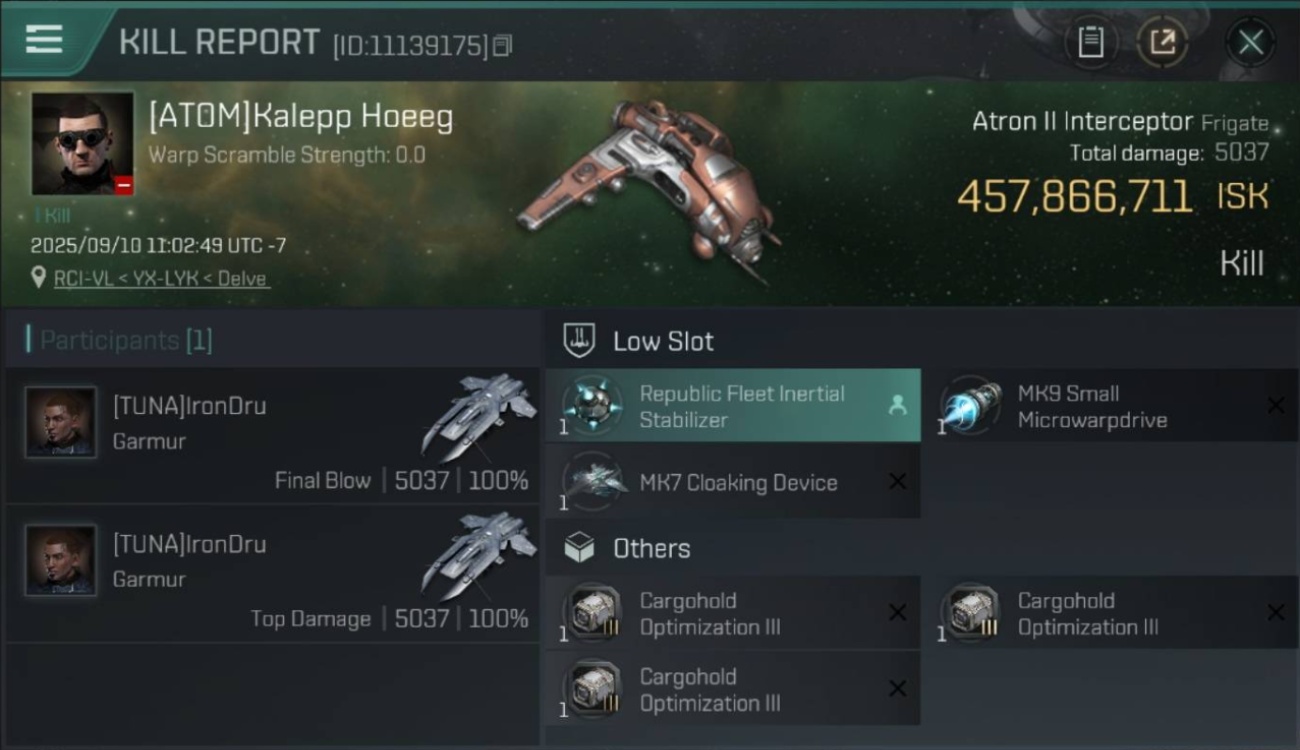The image size is (1300, 750).
Task: Select the Republic Fleet Inertial Stabilizer item
Action: click(x=733, y=406)
